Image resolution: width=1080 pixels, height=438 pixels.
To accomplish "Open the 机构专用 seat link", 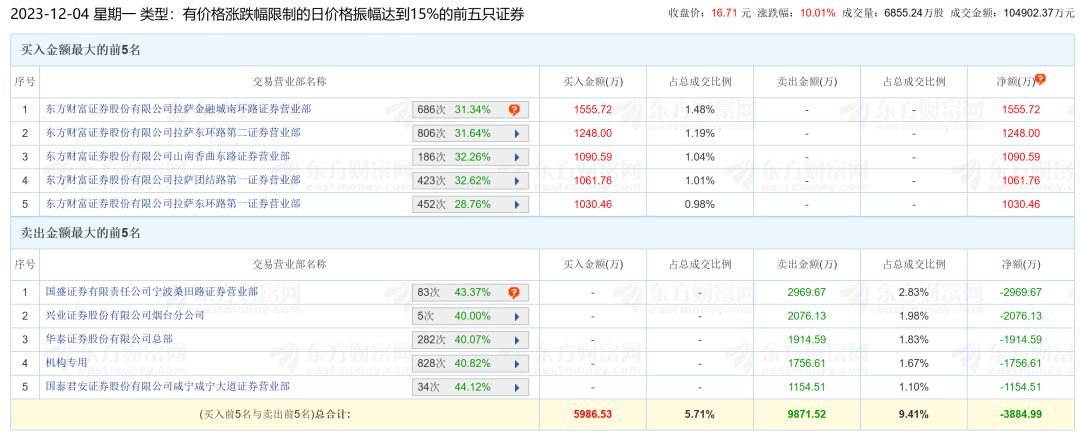I will [67, 363].
